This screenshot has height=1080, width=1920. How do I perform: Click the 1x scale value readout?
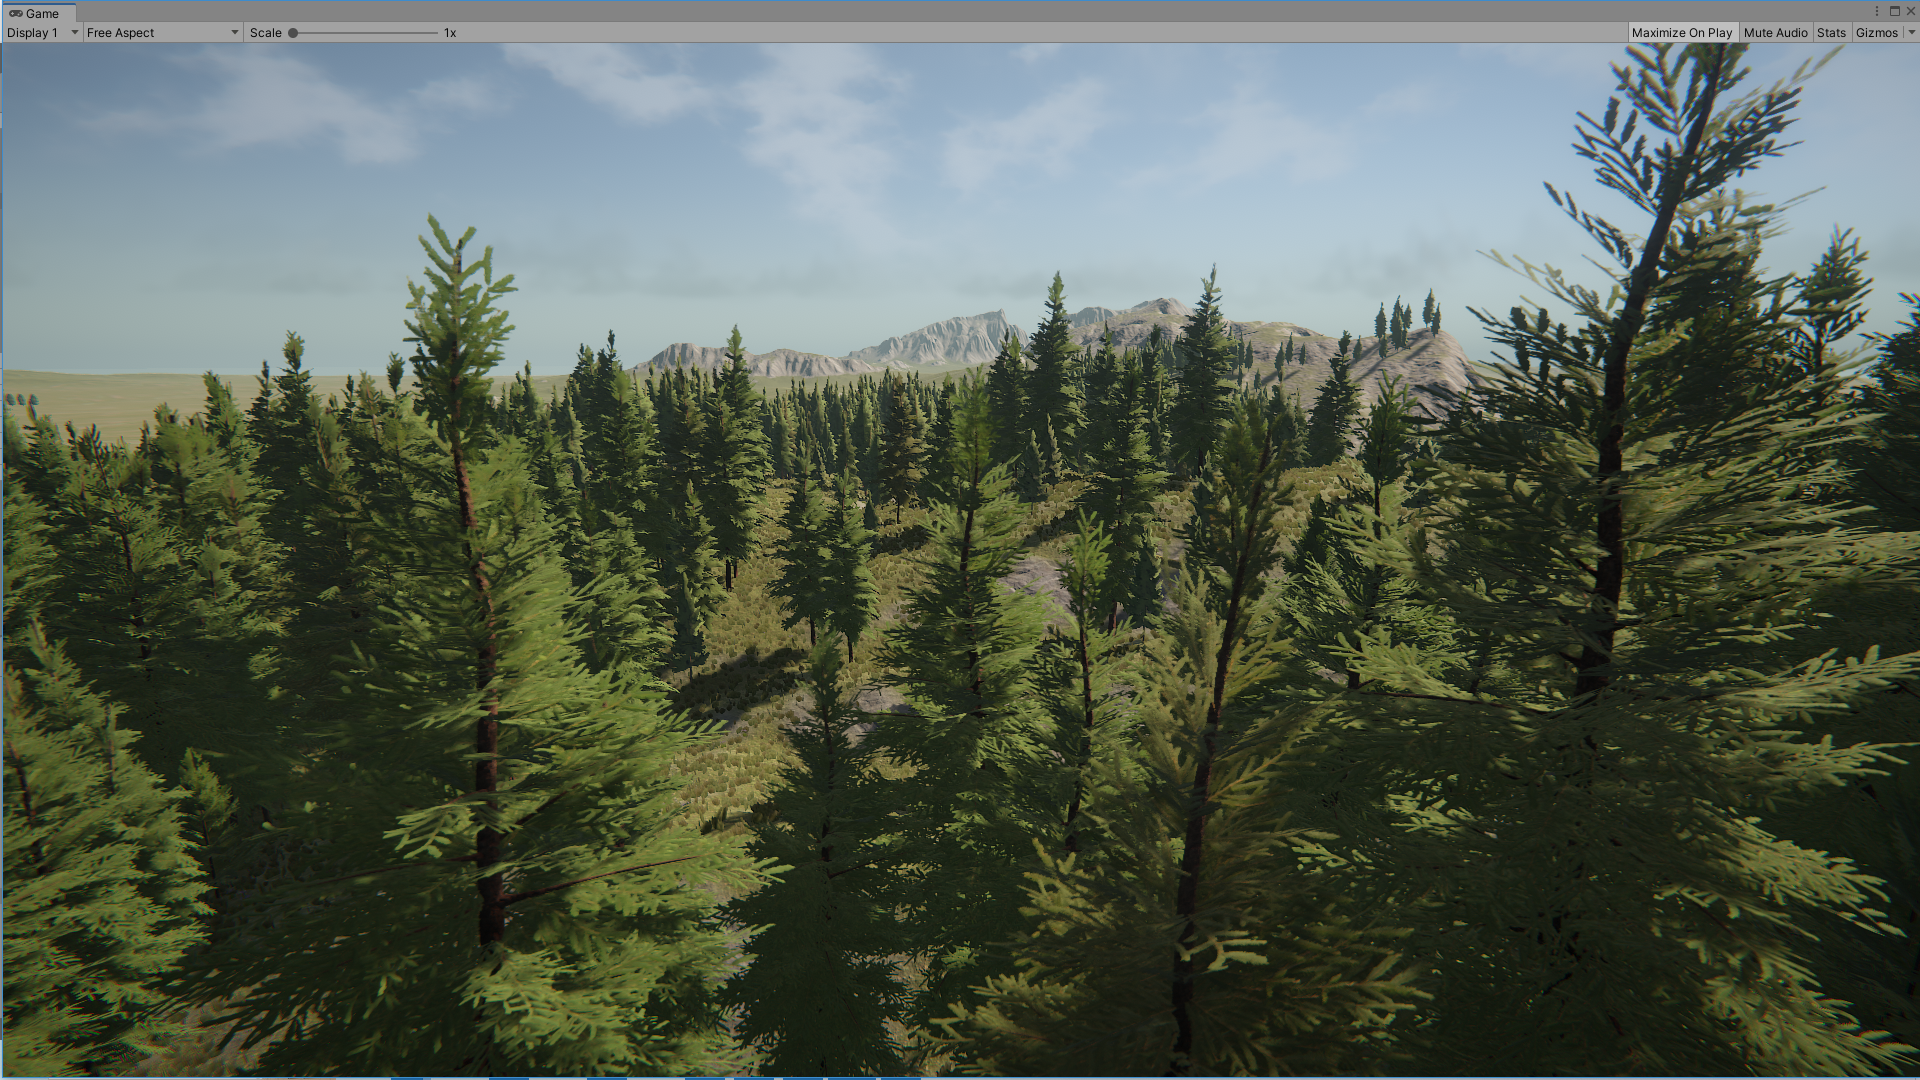[450, 33]
